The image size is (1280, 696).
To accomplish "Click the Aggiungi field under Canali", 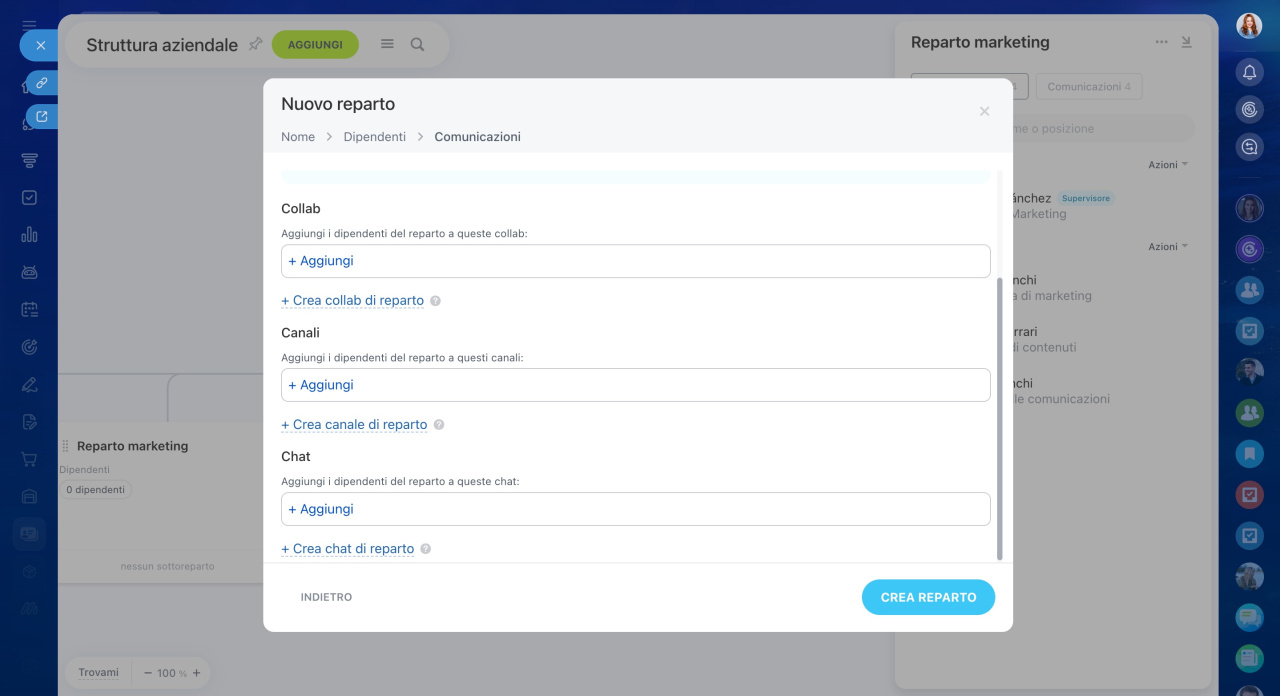I will pyautogui.click(x=635, y=385).
